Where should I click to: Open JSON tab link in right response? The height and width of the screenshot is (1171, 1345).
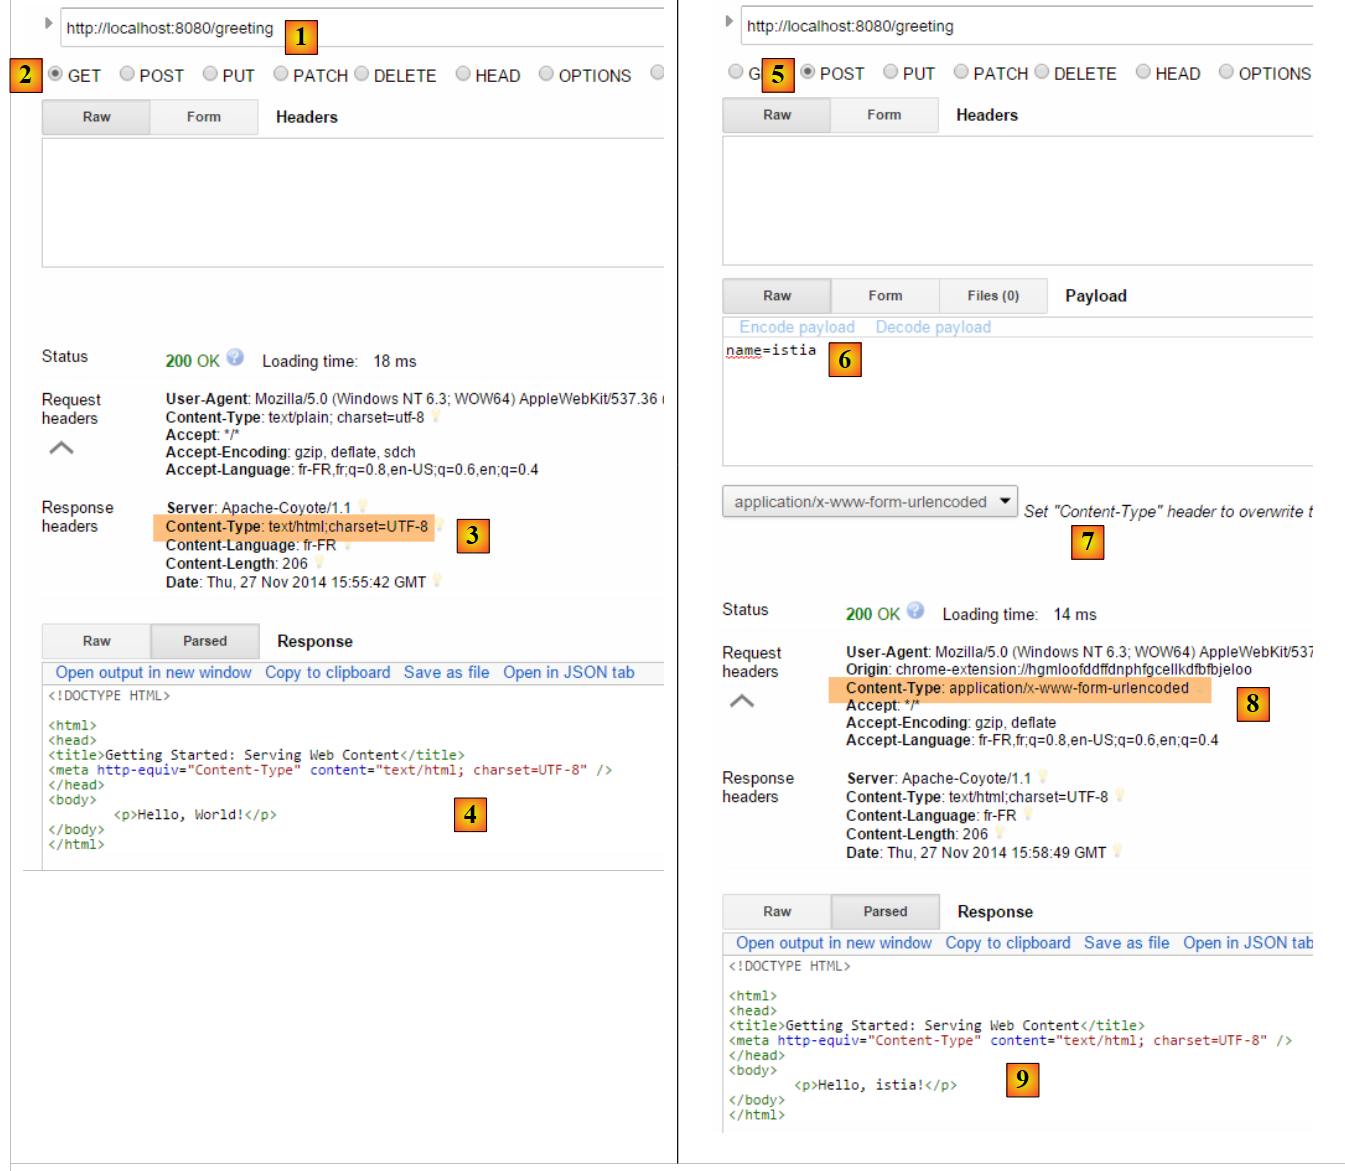[1246, 943]
